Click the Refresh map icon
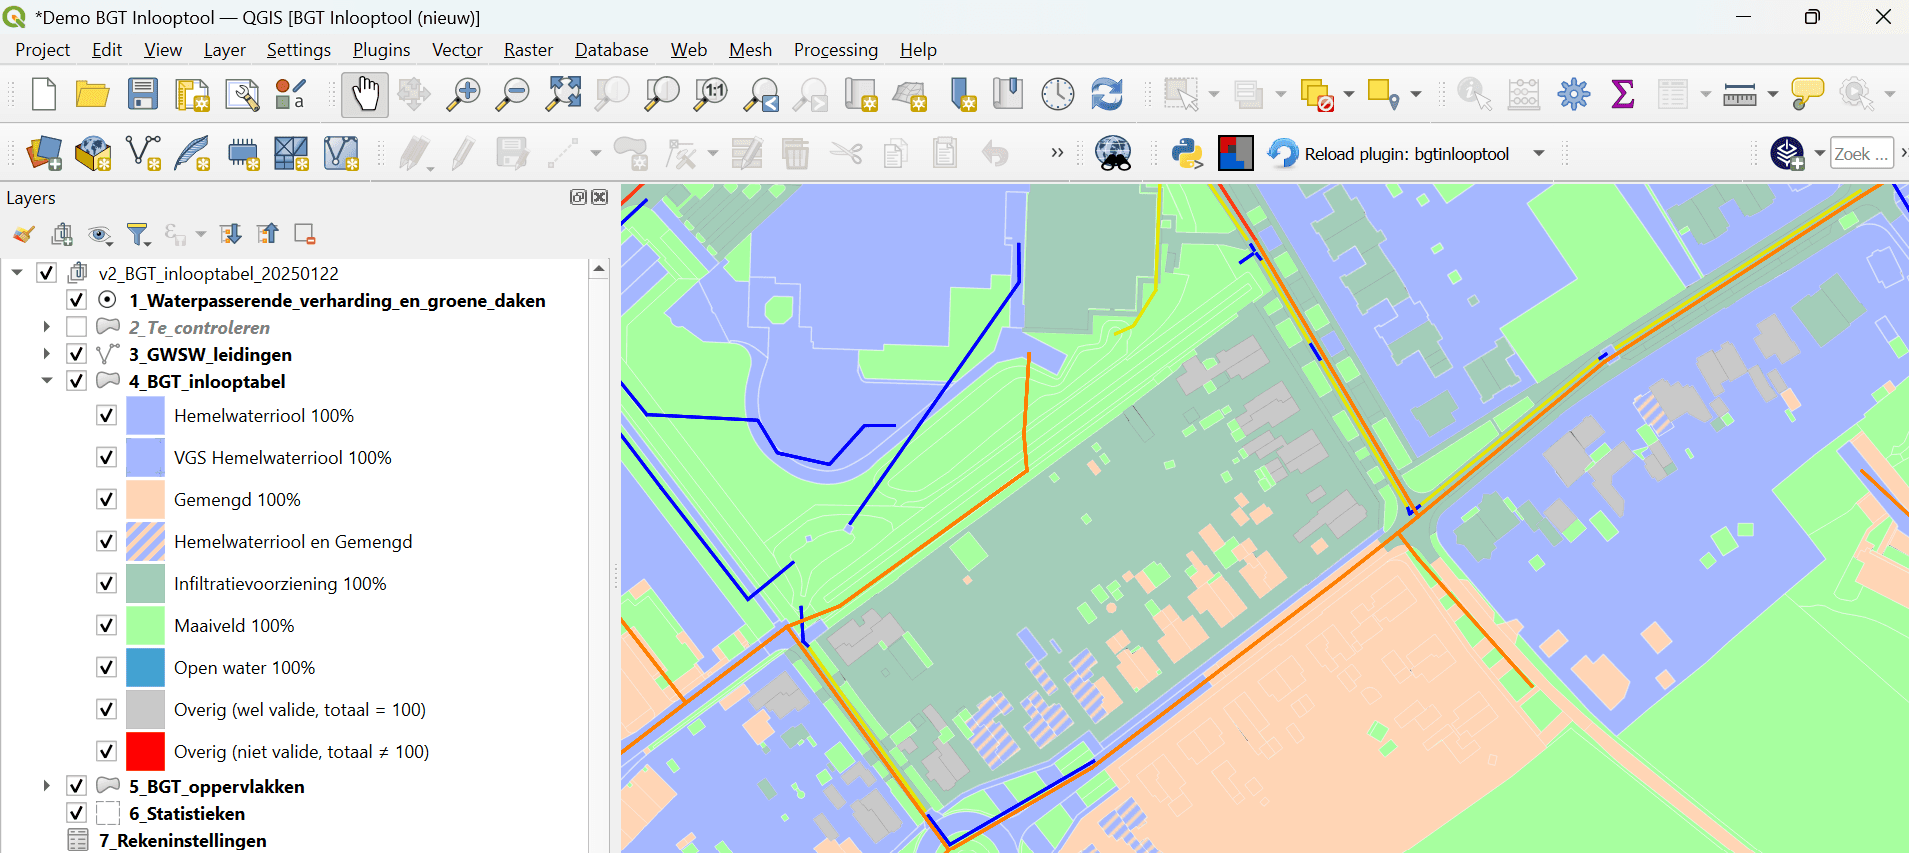The width and height of the screenshot is (1909, 853). (1107, 95)
